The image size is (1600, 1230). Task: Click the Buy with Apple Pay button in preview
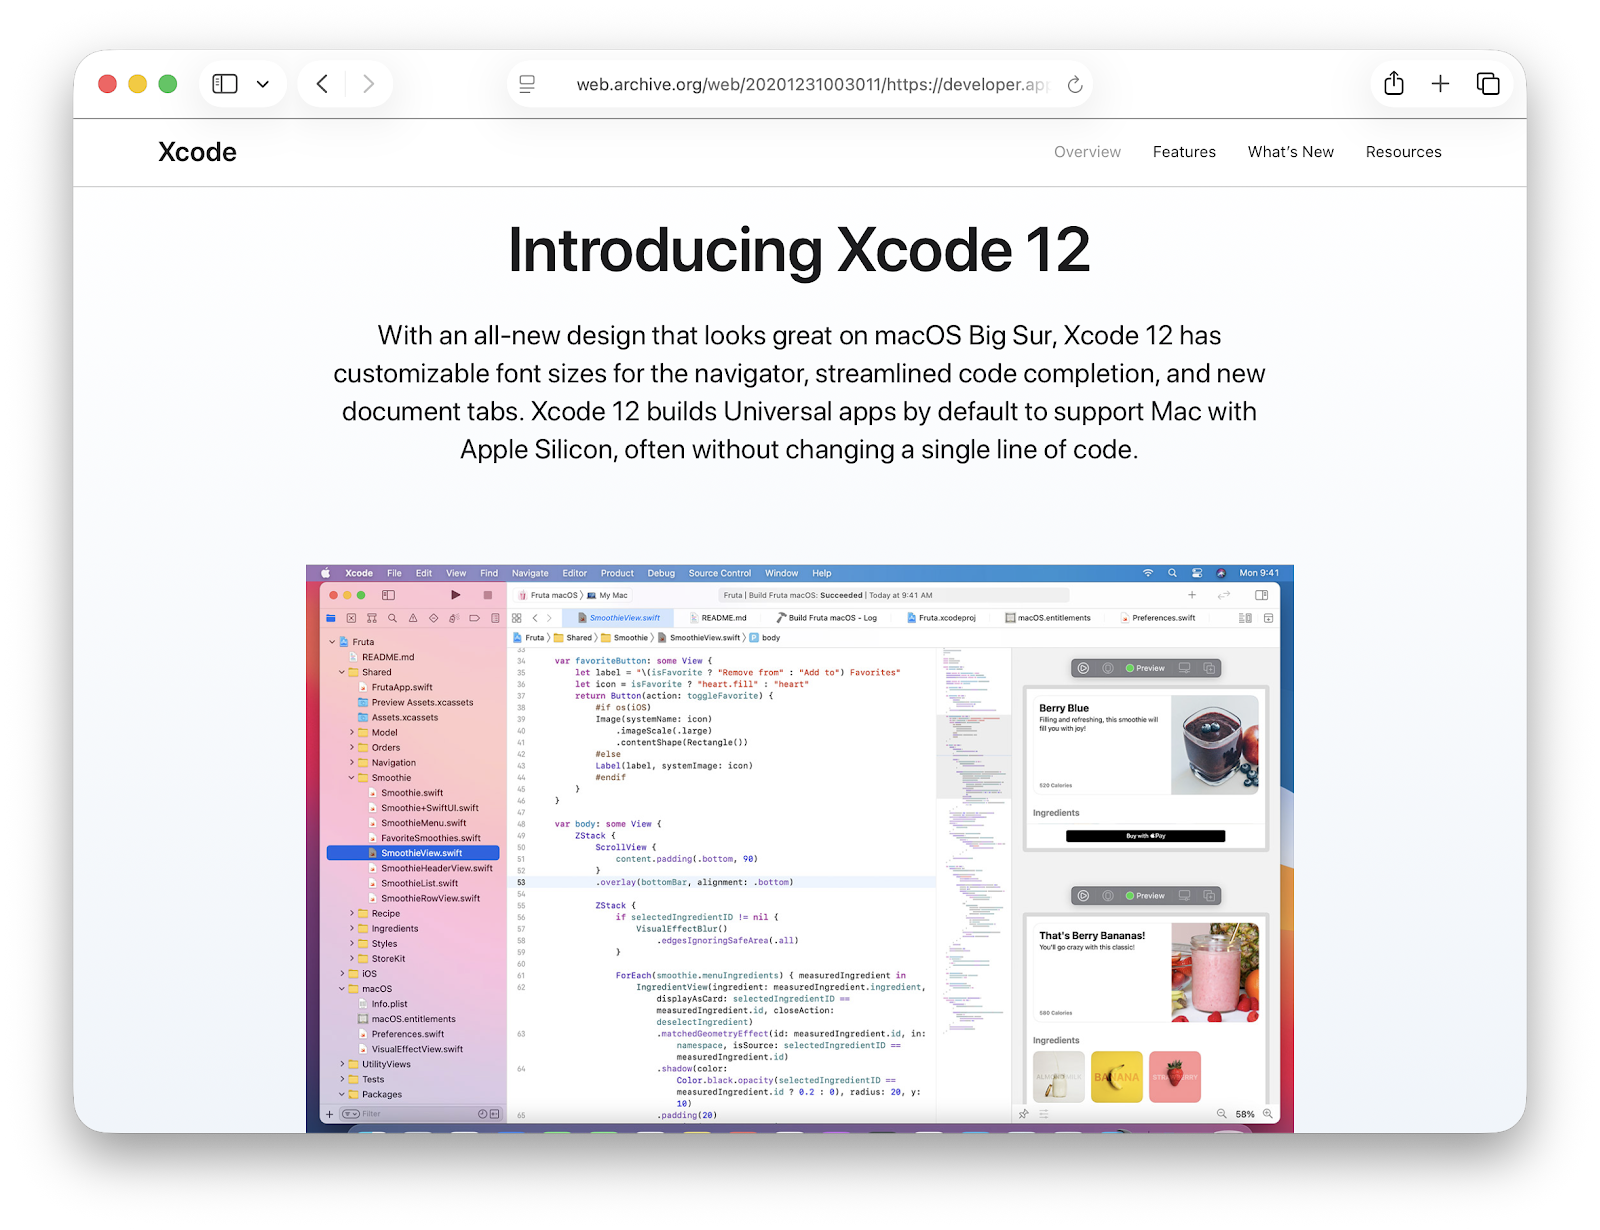coord(1145,836)
